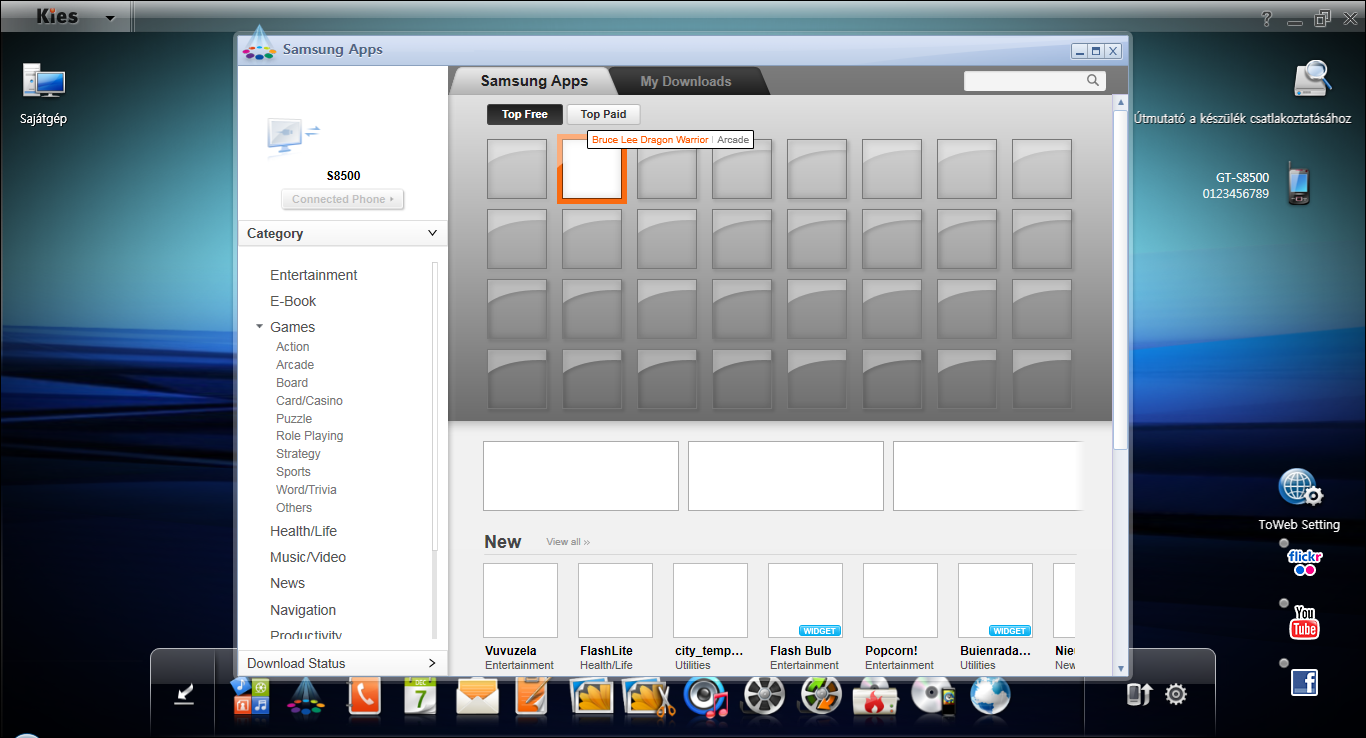
Task: Open the orange phone contacts dock icon
Action: [364, 696]
